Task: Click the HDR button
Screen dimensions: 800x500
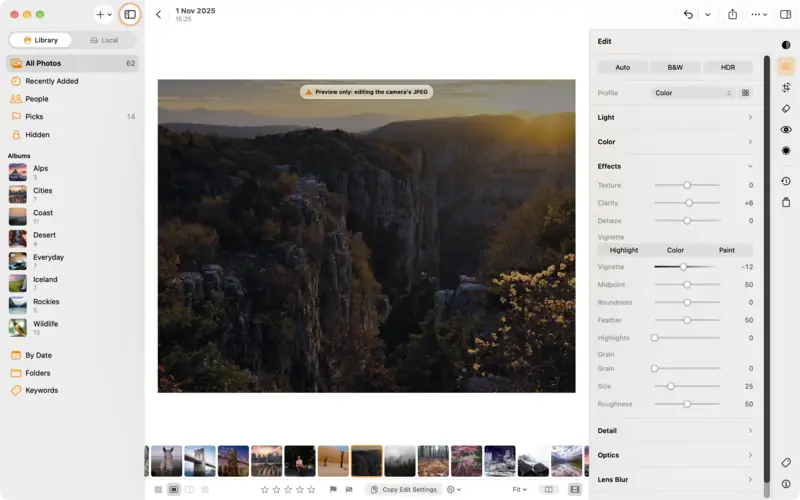Action: point(728,67)
